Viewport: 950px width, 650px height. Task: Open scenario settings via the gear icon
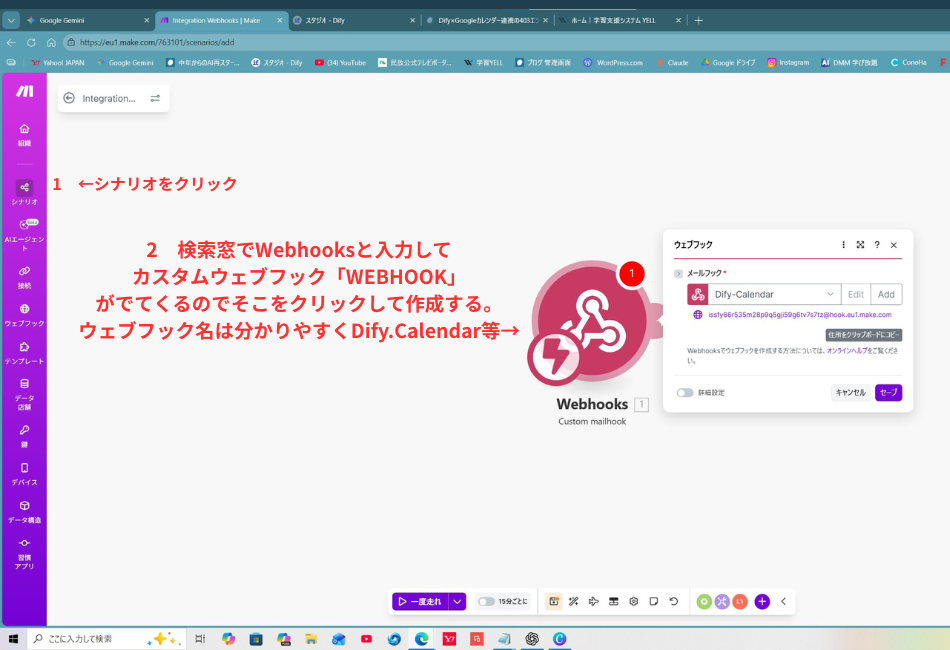tap(632, 601)
